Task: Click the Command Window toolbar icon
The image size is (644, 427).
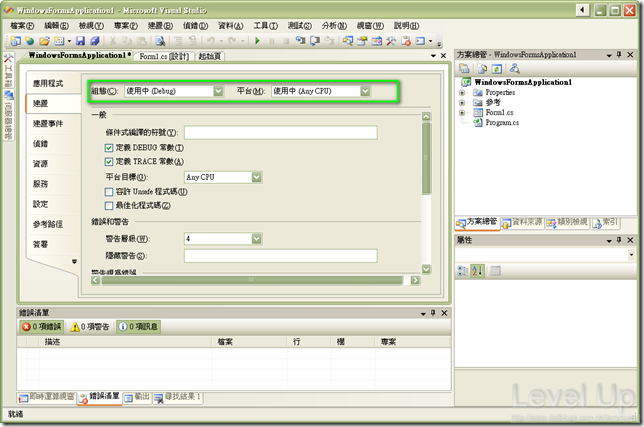Action: pos(420,41)
